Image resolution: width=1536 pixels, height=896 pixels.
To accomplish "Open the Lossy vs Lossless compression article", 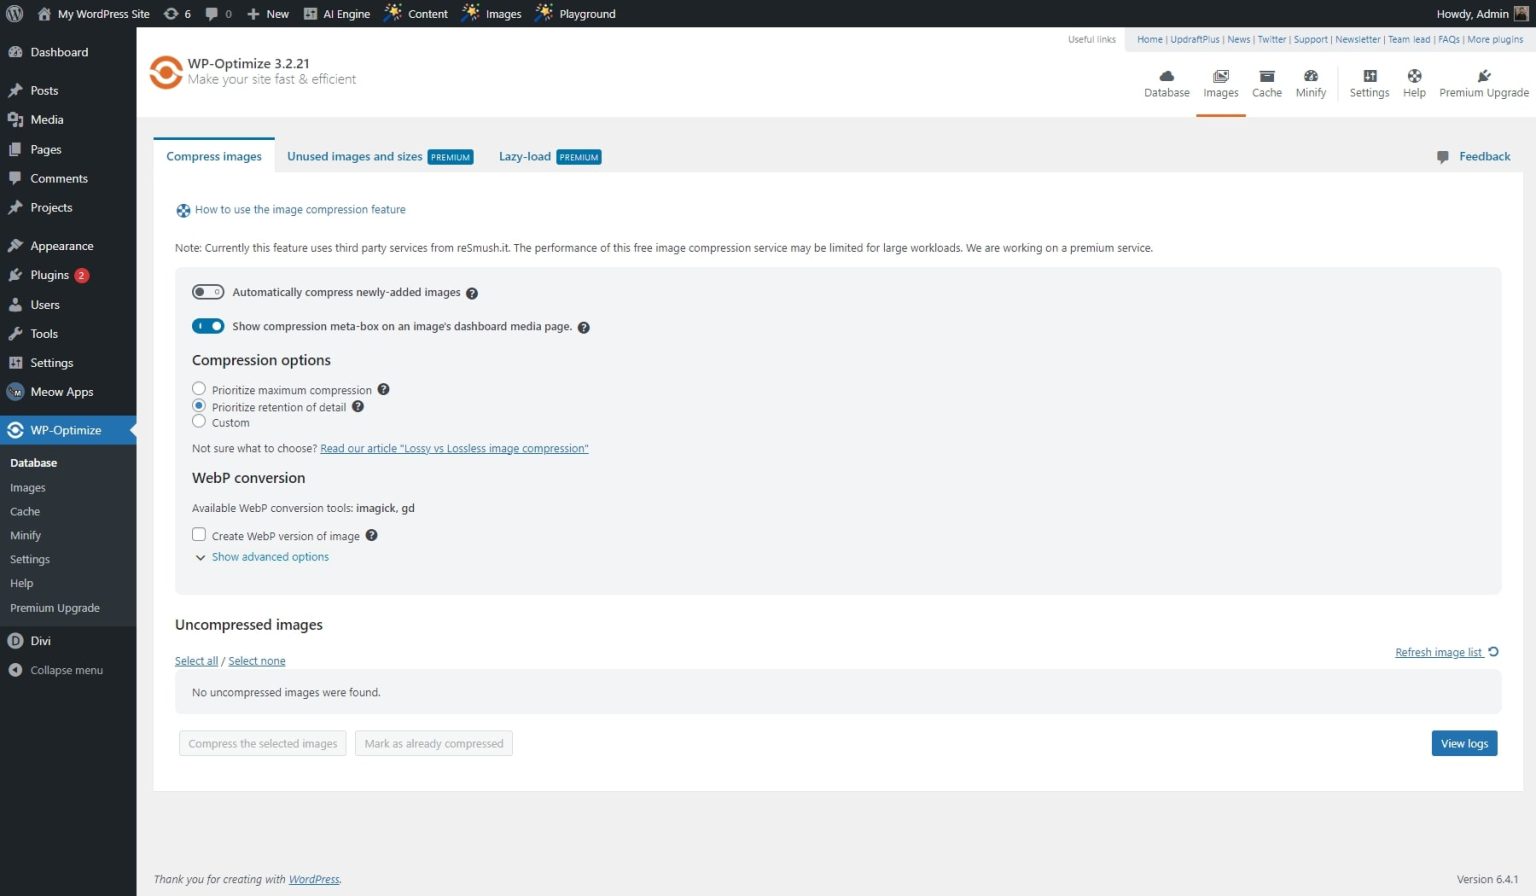I will click(x=454, y=448).
